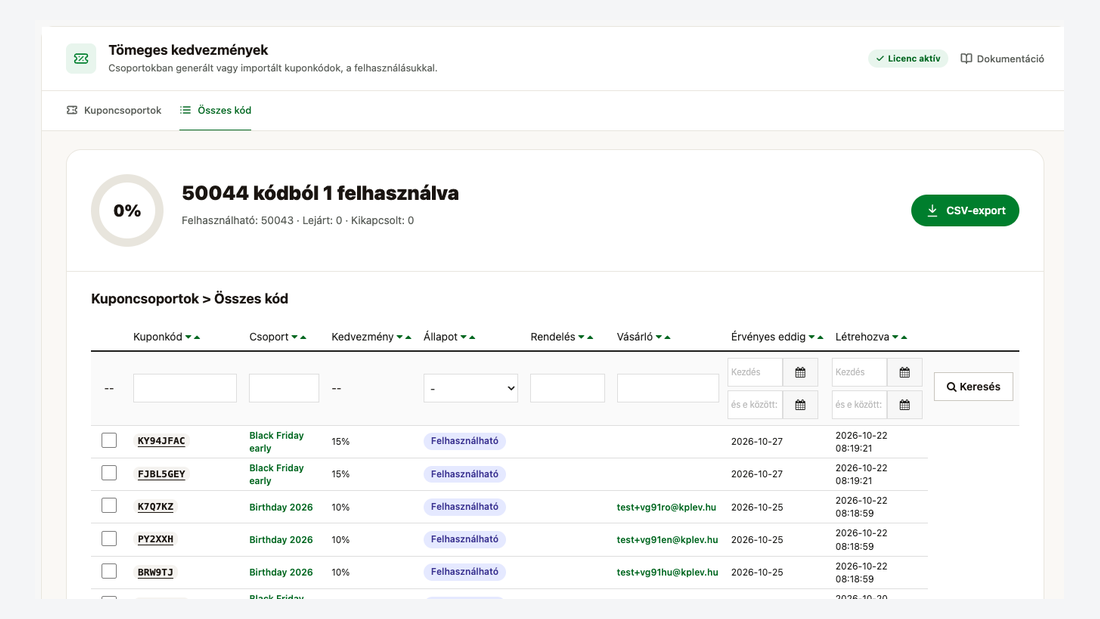Open calendar for Érvényes eddig end date
The width and height of the screenshot is (1100, 619).
point(800,405)
